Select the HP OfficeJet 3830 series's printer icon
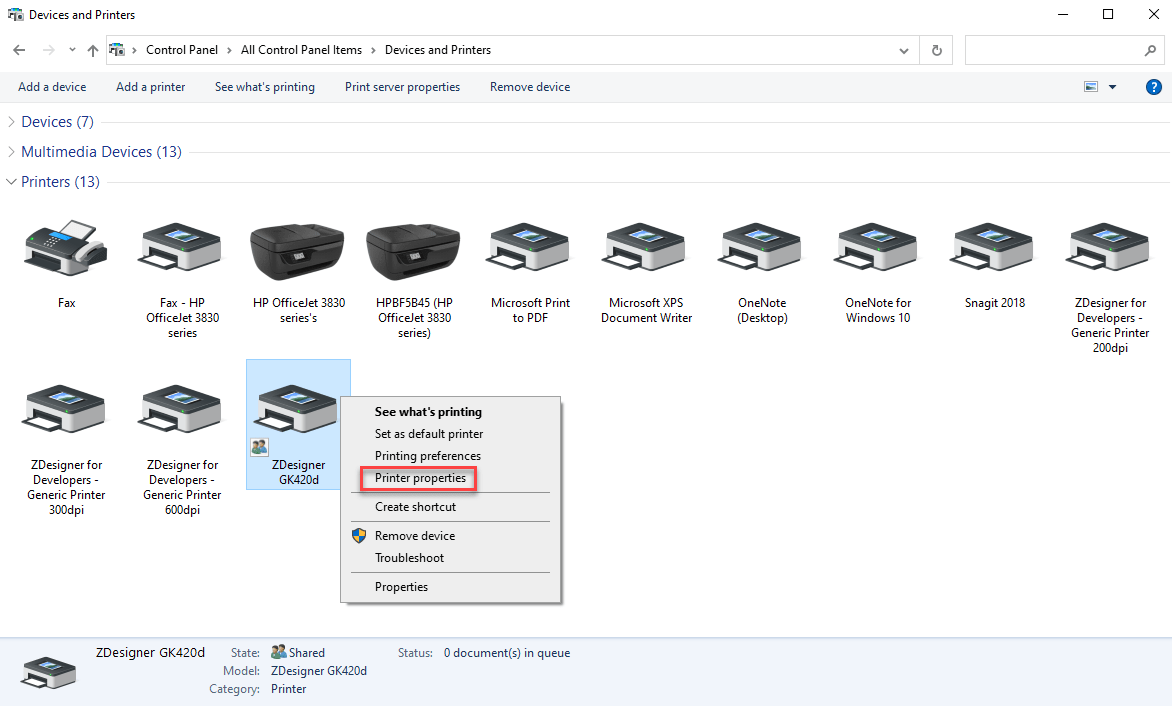The image size is (1172, 706). [297, 252]
